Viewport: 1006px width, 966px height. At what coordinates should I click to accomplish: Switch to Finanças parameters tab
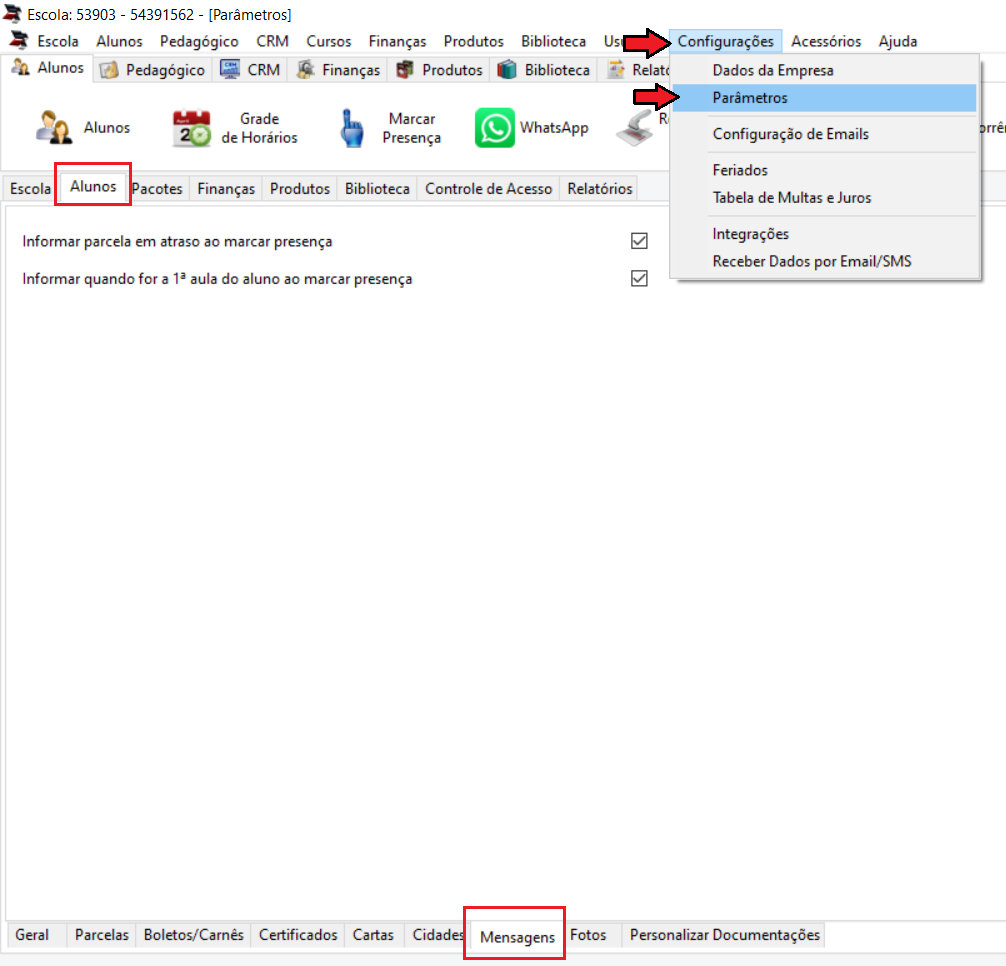(226, 189)
